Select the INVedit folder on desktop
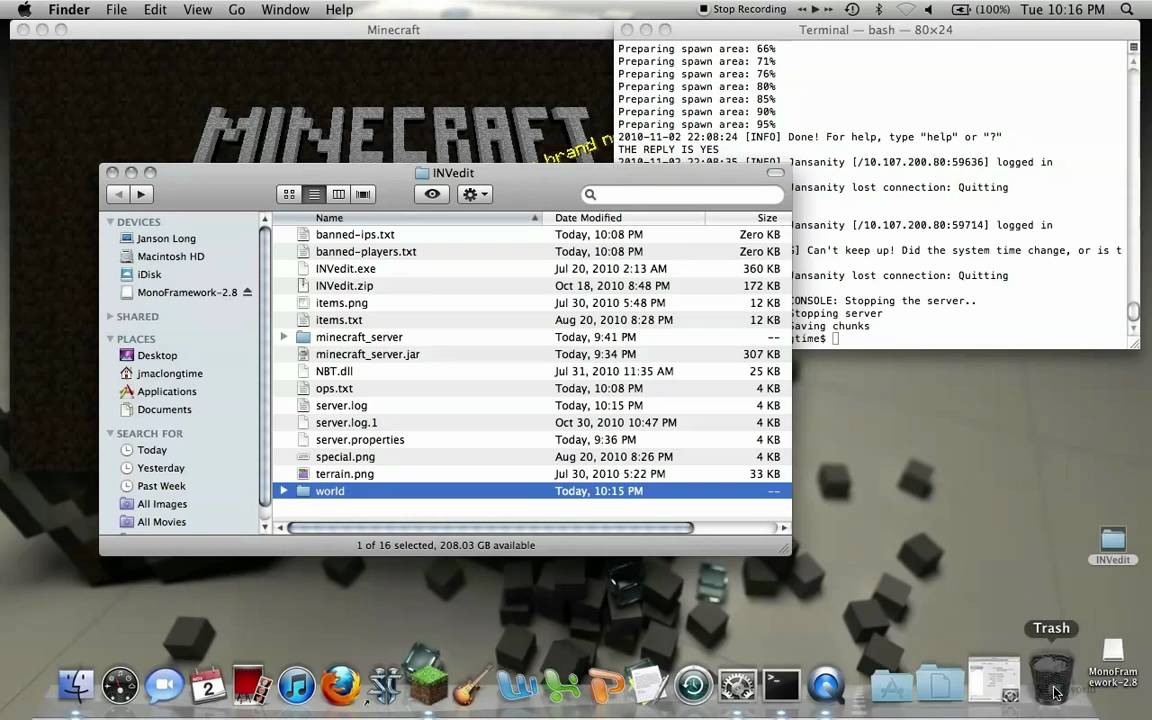Viewport: 1152px width, 720px height. coord(1113,546)
